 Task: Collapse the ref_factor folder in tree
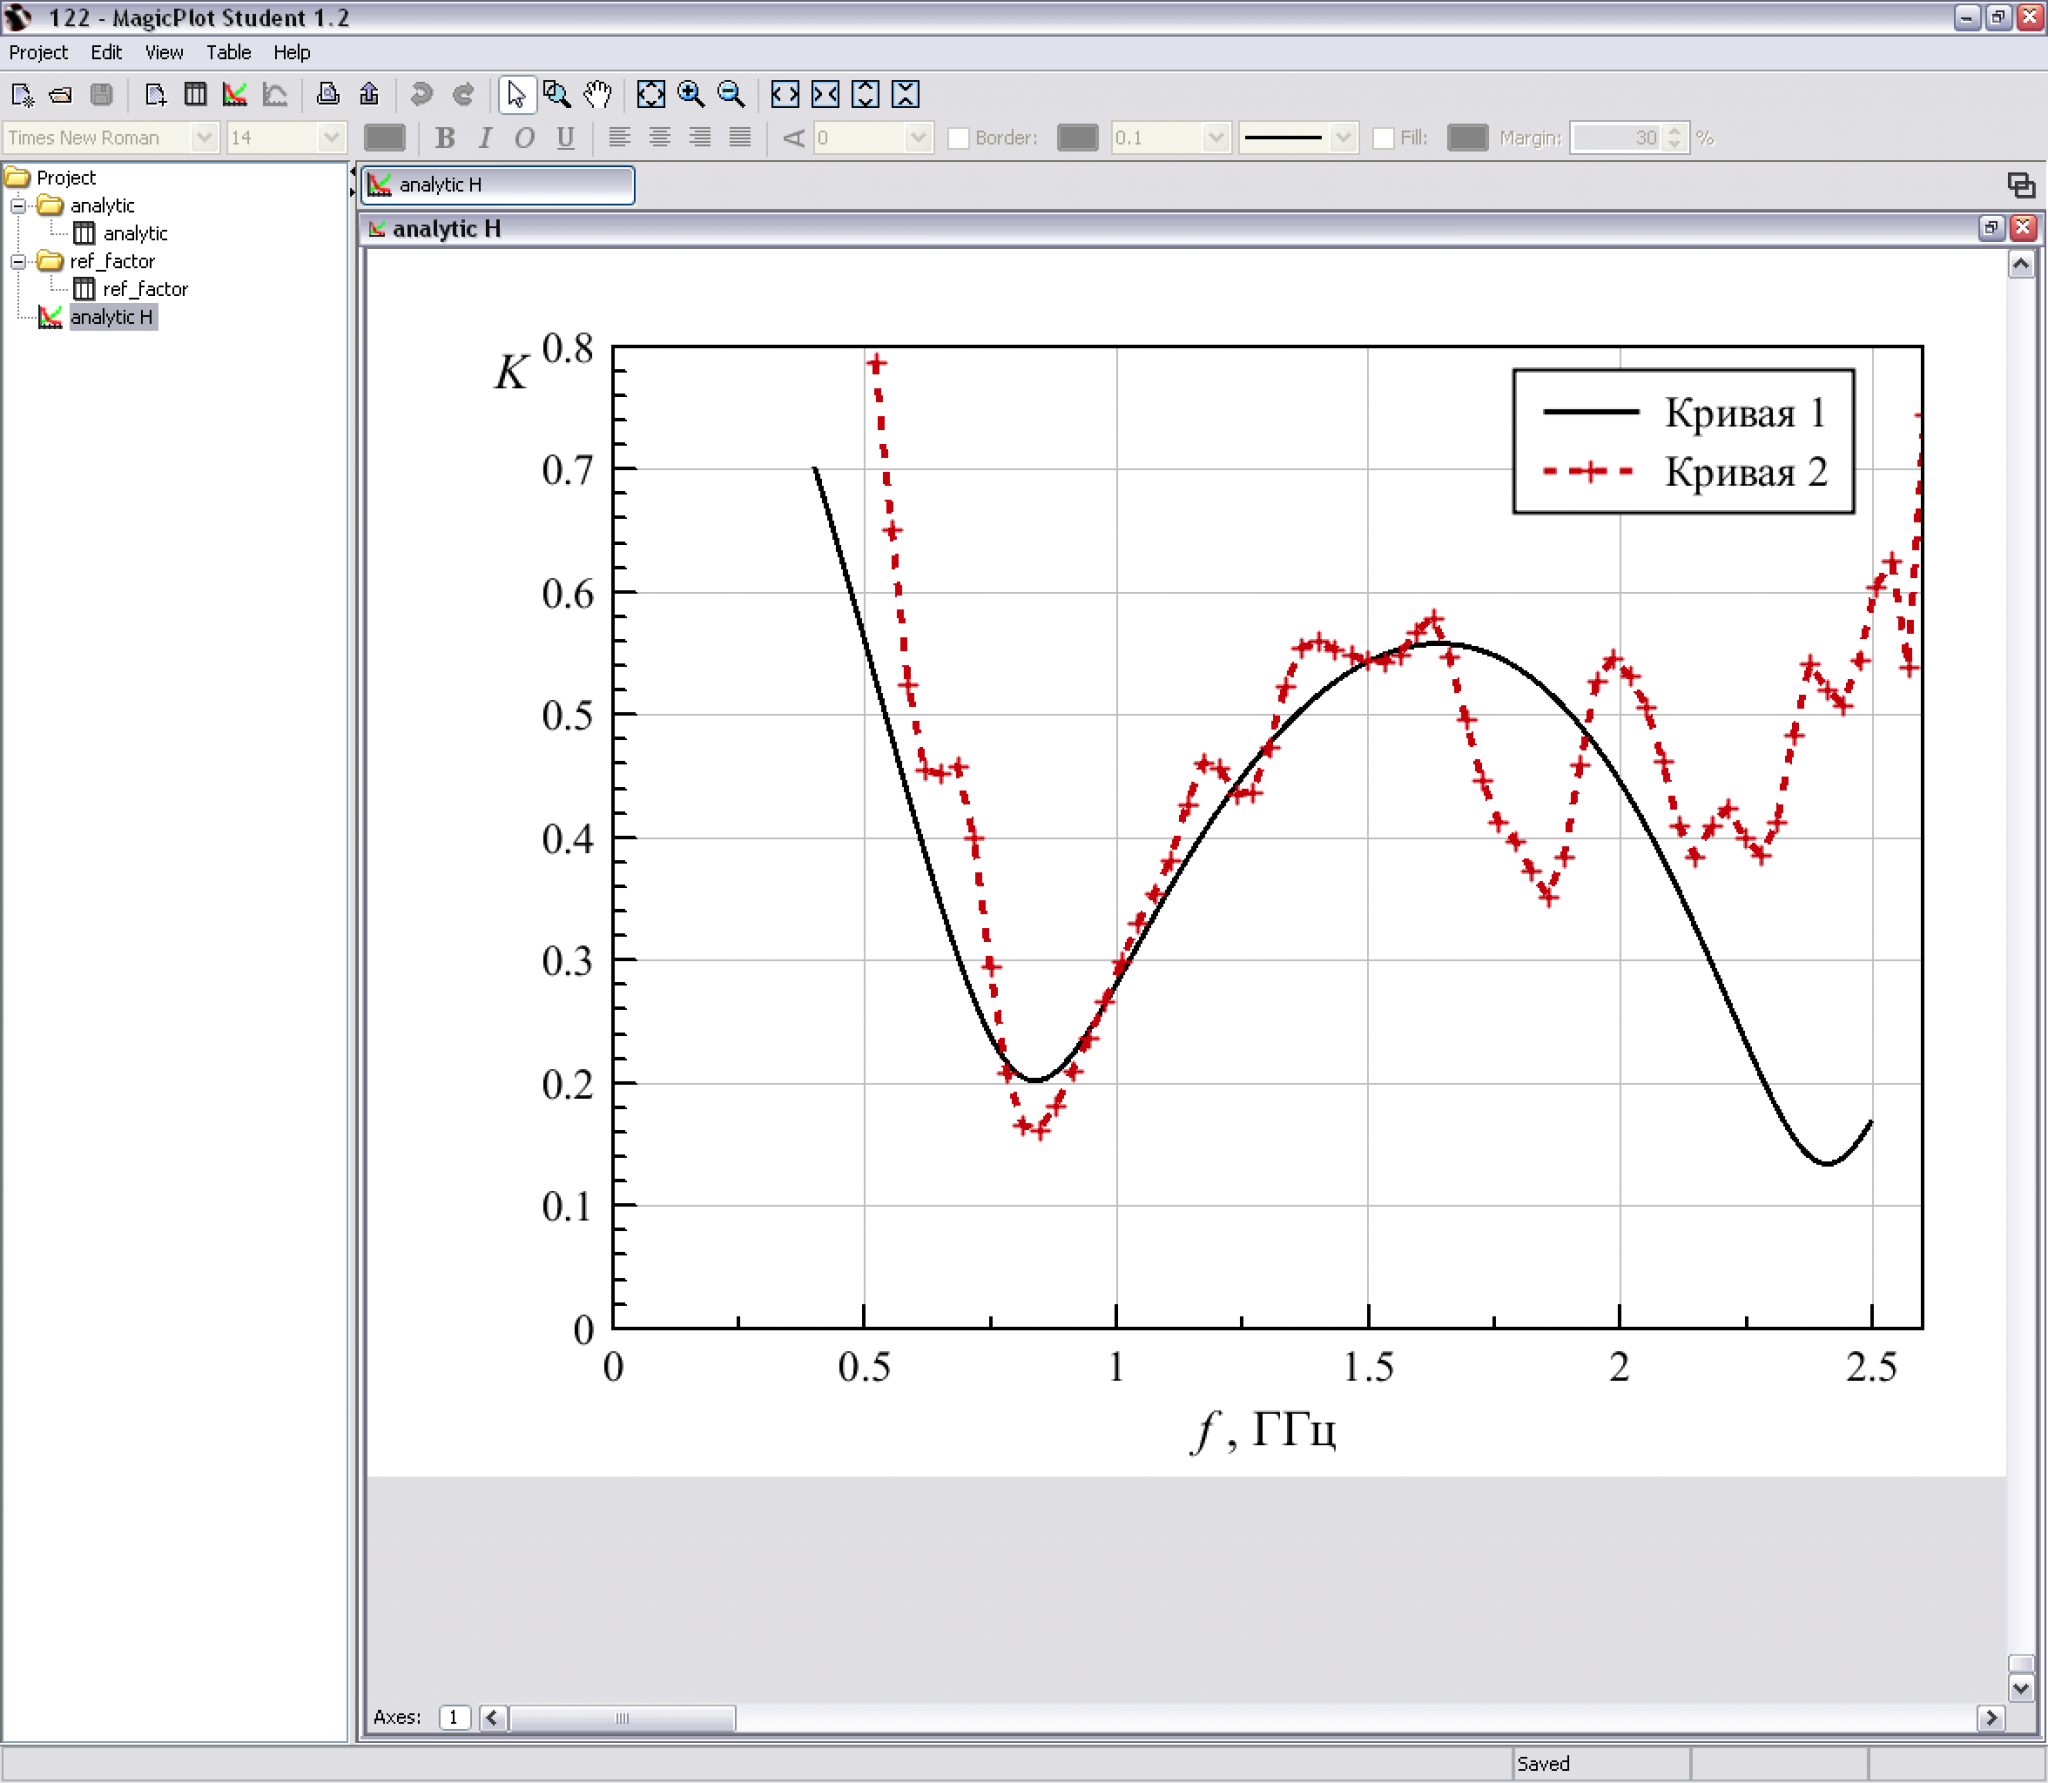pyautogui.click(x=18, y=262)
